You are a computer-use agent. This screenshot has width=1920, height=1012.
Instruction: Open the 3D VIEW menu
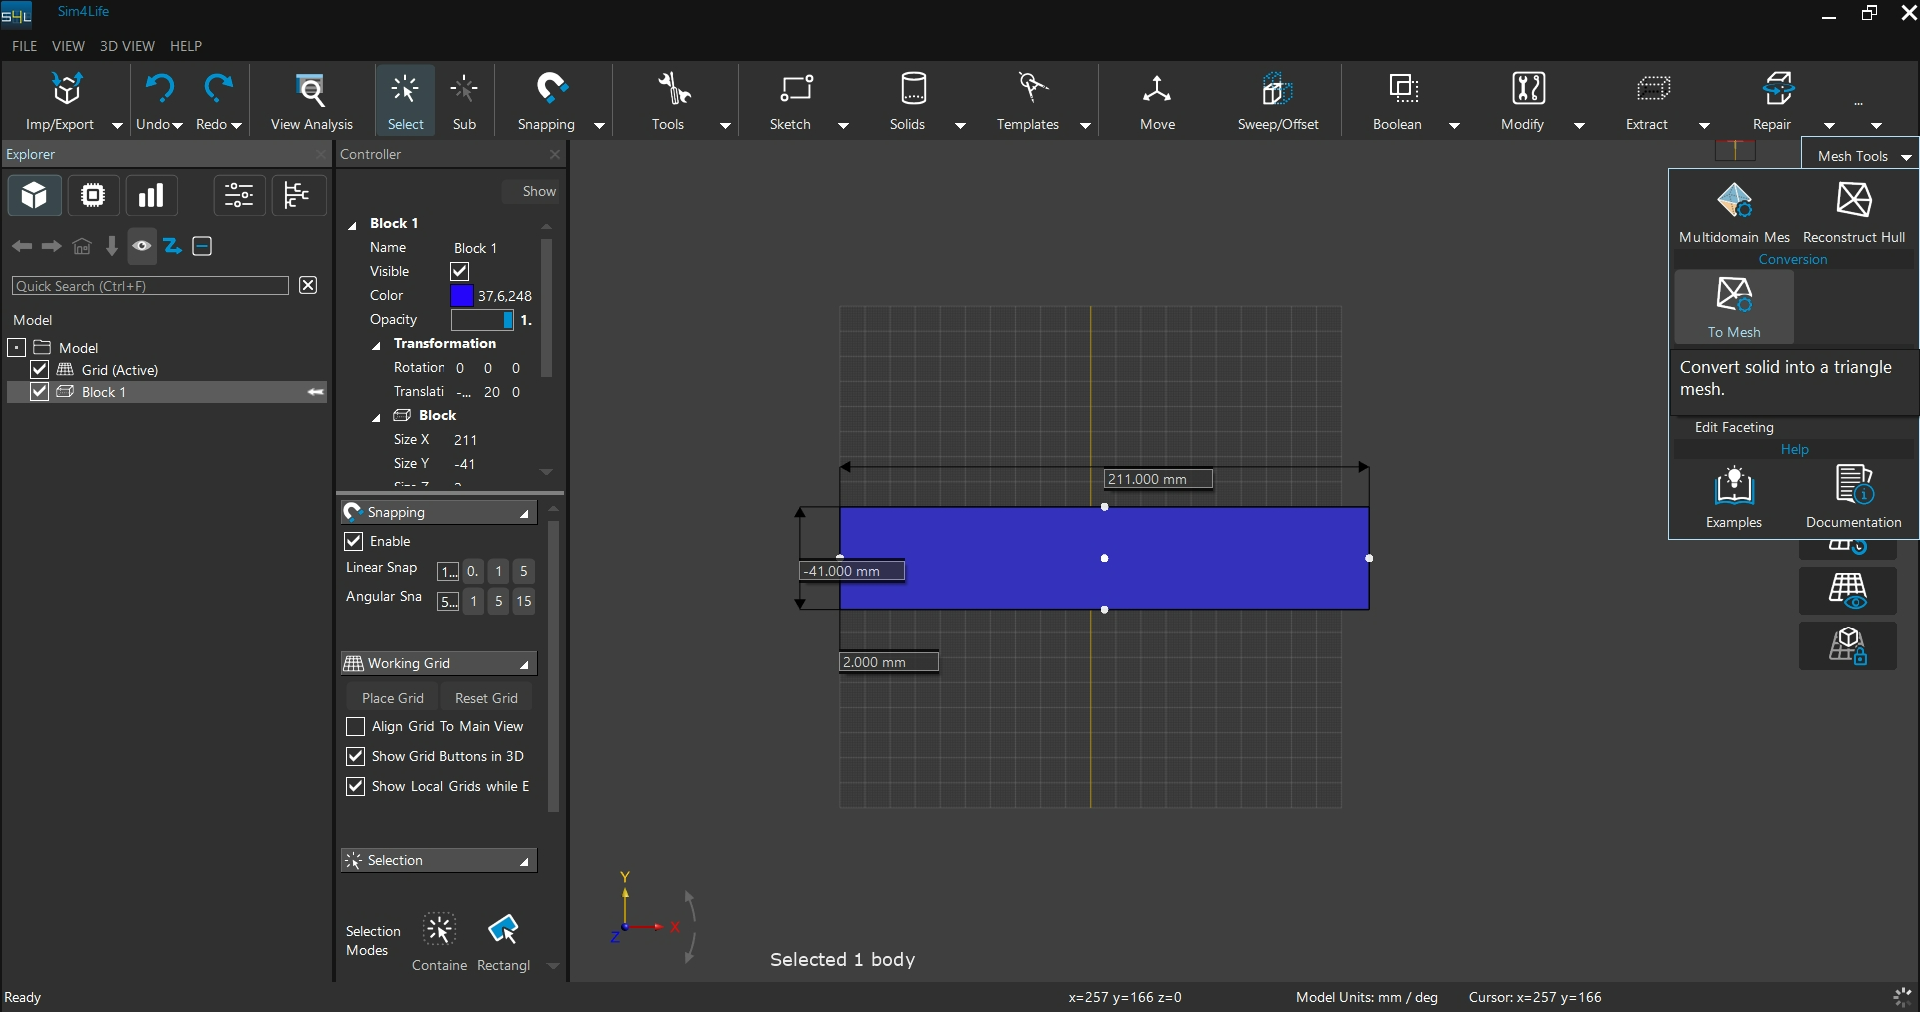click(127, 46)
